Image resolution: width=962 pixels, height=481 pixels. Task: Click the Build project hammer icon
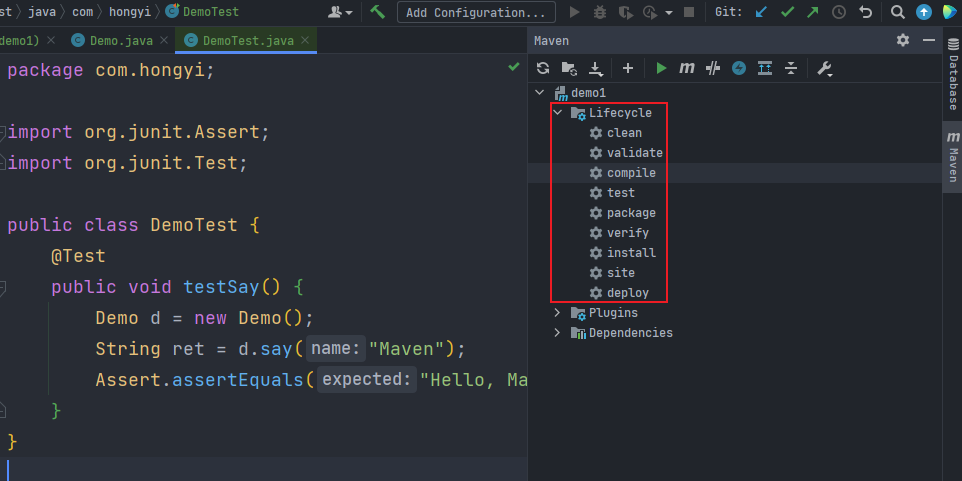pos(377,12)
